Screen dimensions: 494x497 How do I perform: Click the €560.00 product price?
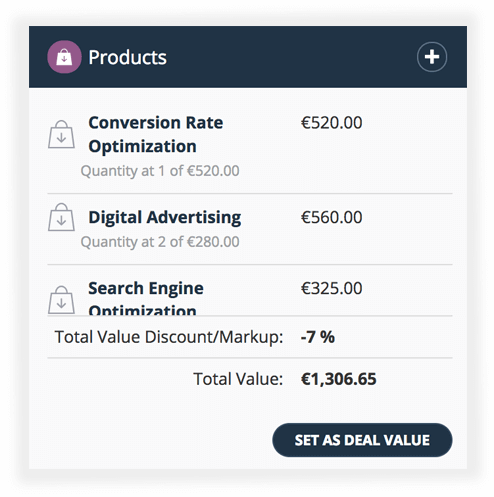click(331, 217)
